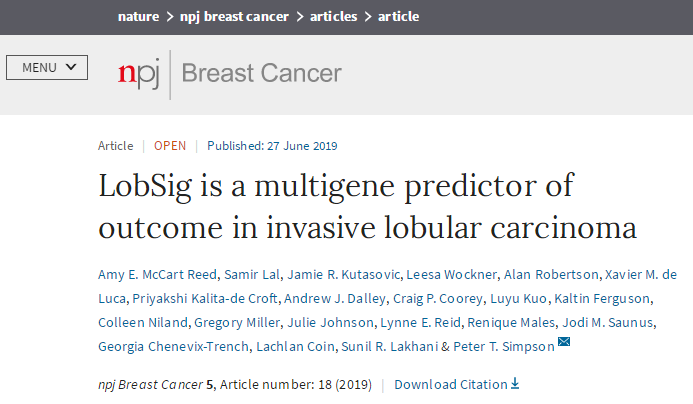This screenshot has height=404, width=693.
Task: Open npj breast cancer breadcrumb link
Action: 234,17
